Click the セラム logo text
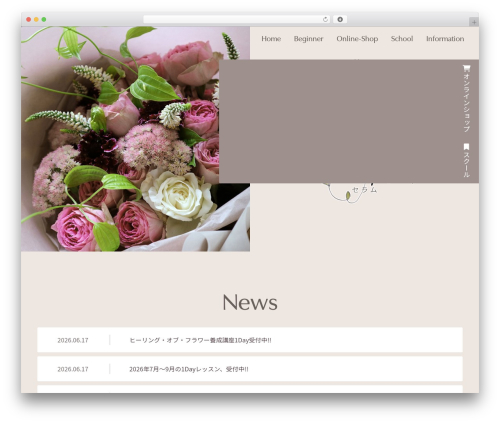 (364, 190)
